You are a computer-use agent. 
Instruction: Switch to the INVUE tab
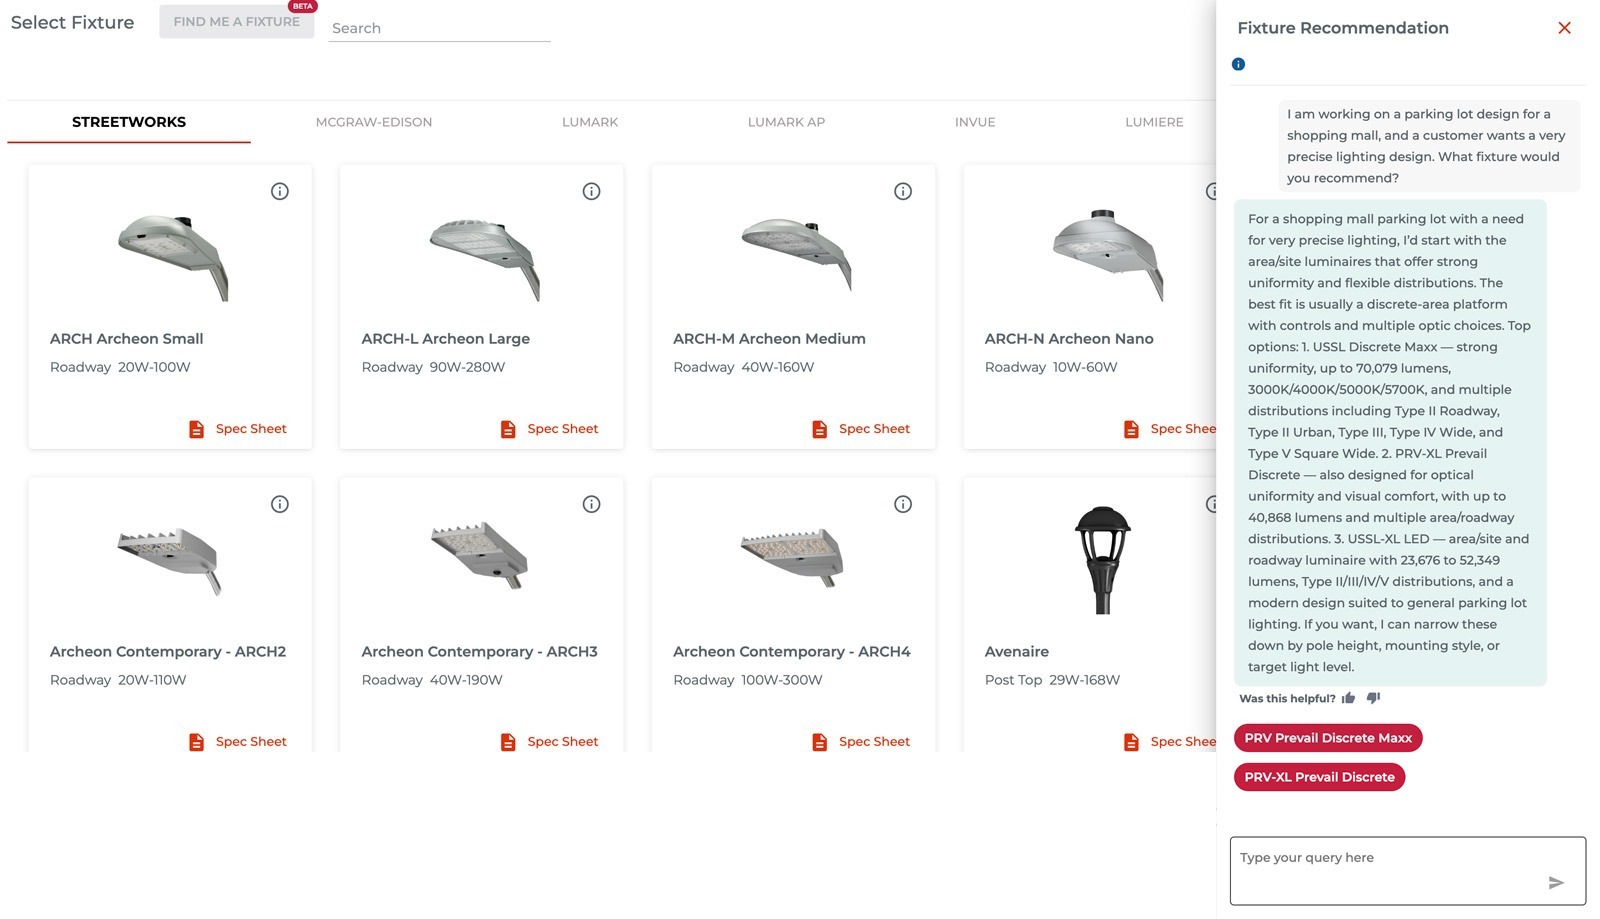(975, 122)
